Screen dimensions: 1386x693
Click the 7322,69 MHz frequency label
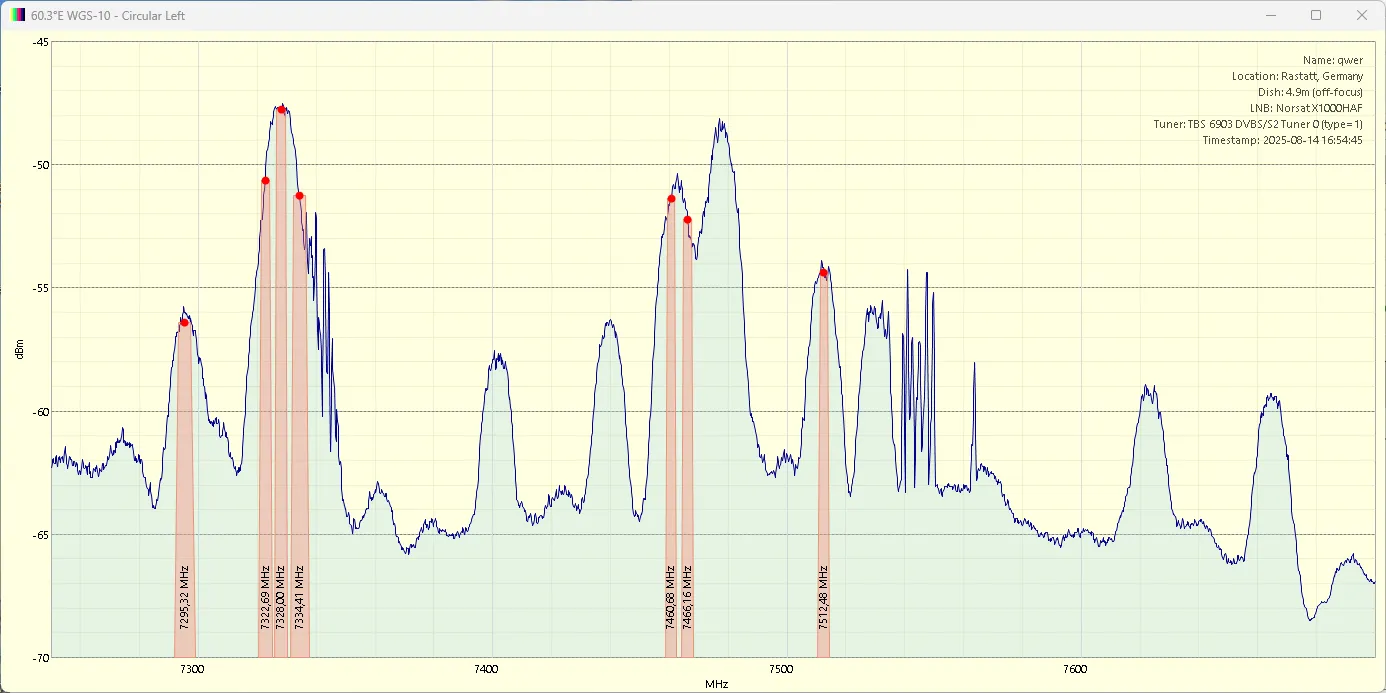click(265, 597)
